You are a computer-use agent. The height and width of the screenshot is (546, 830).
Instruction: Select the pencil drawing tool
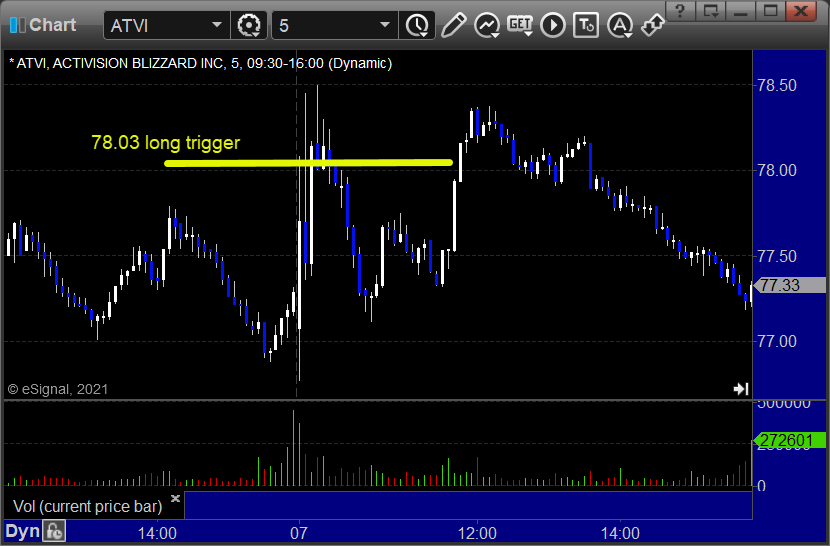coord(454,25)
